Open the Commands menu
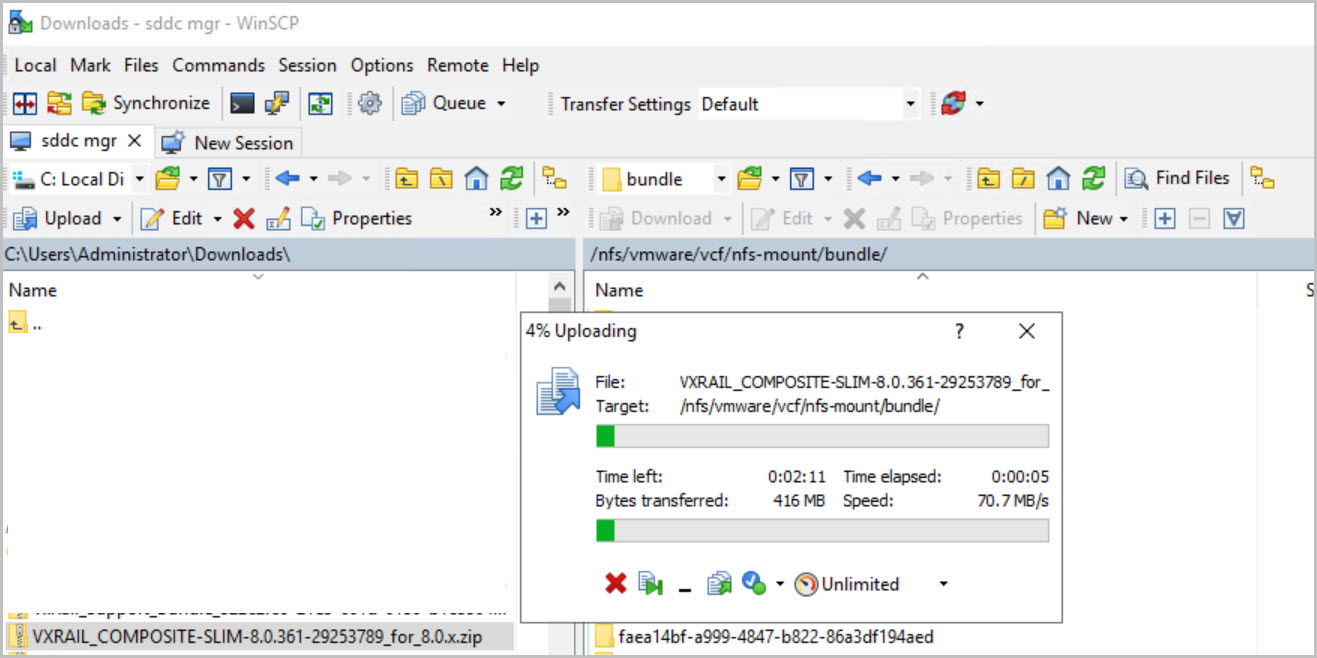The height and width of the screenshot is (658, 1317). click(218, 65)
